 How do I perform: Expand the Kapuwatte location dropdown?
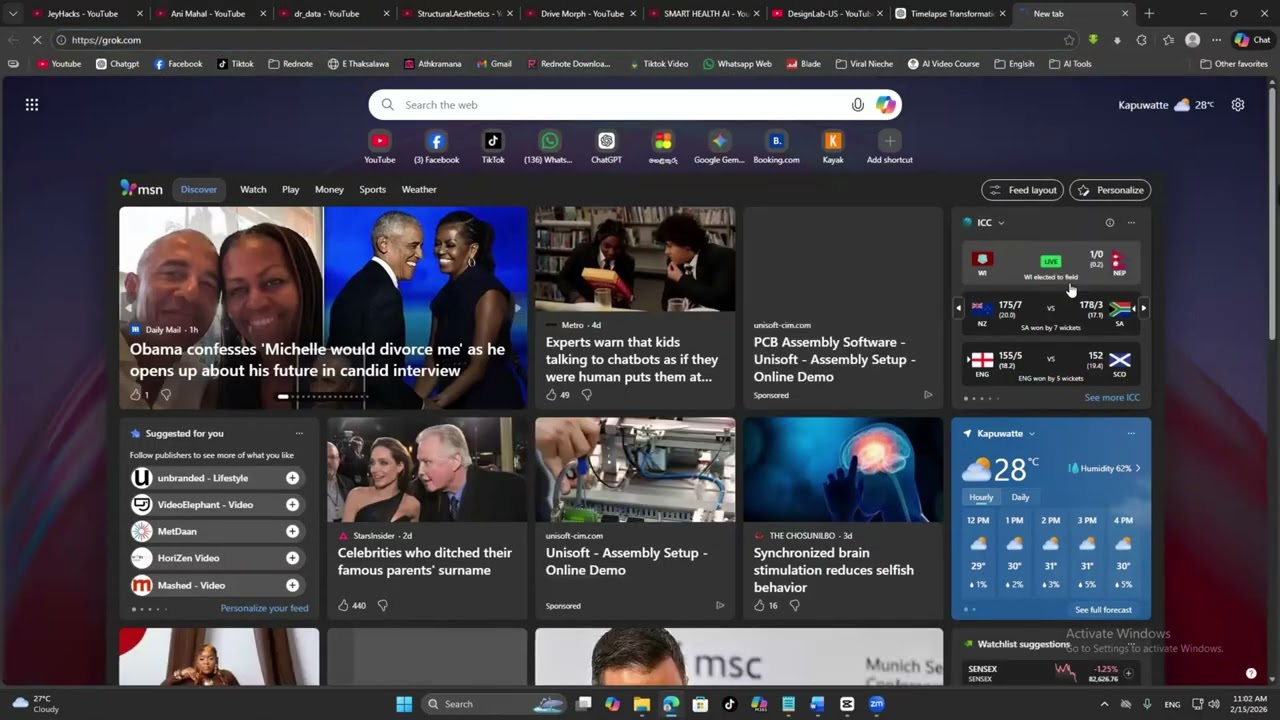(x=1032, y=434)
